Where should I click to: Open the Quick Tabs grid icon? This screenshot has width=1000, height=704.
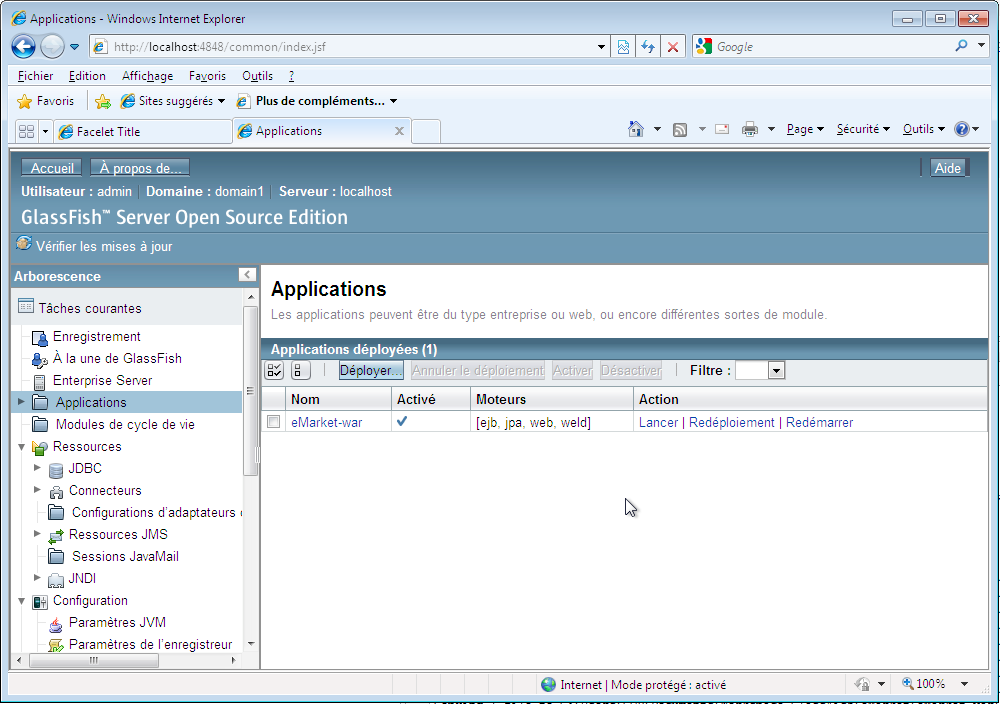[27, 131]
